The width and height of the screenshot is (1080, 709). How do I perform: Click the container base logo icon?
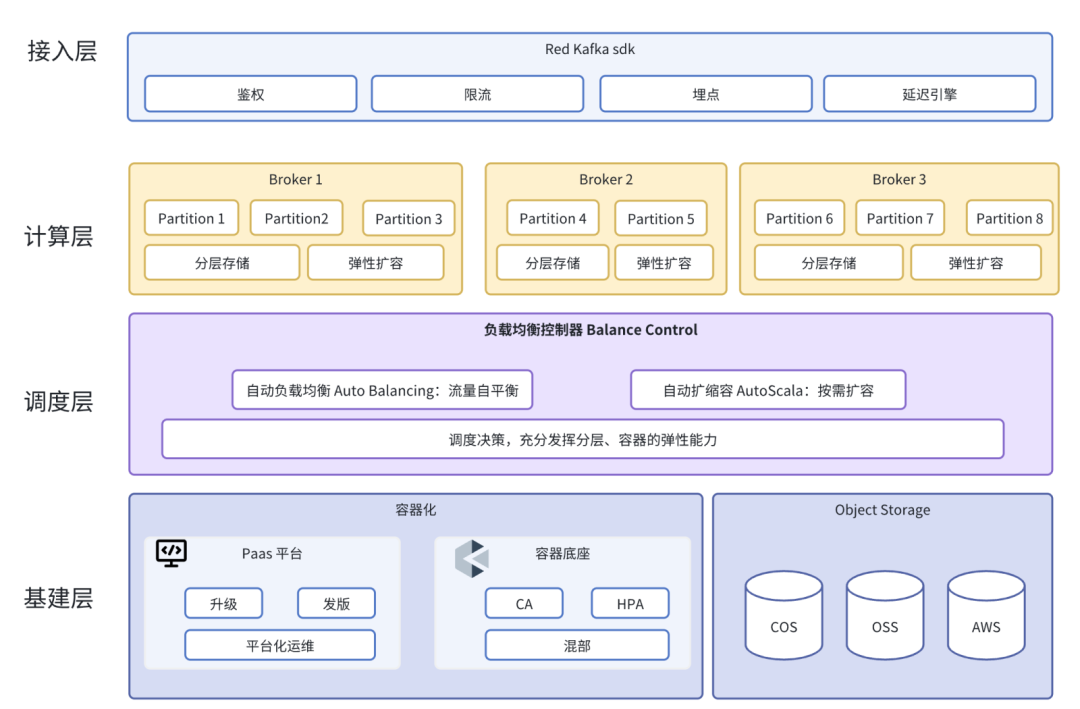472,558
